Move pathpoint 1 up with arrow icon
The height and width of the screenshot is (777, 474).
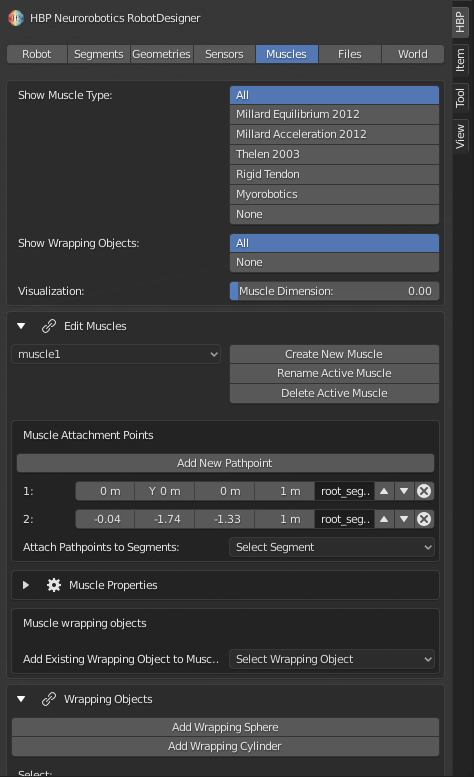click(x=384, y=491)
